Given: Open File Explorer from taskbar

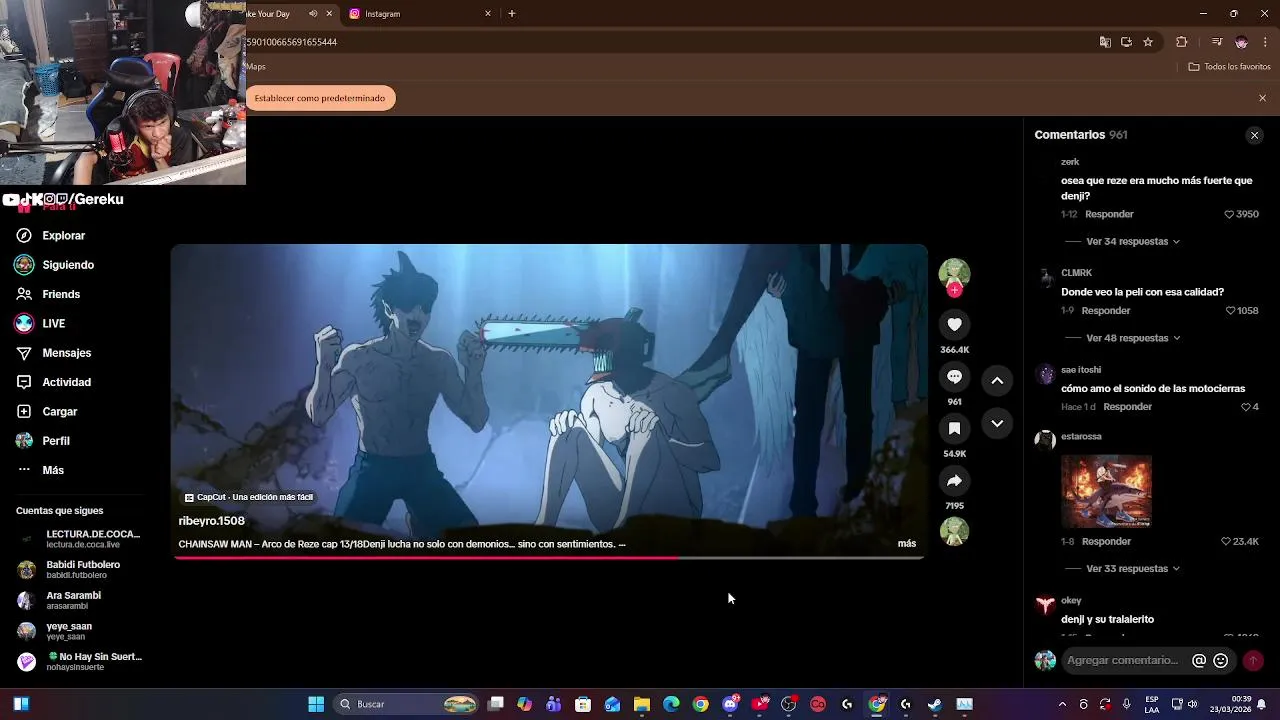Looking at the screenshot, I should point(642,704).
